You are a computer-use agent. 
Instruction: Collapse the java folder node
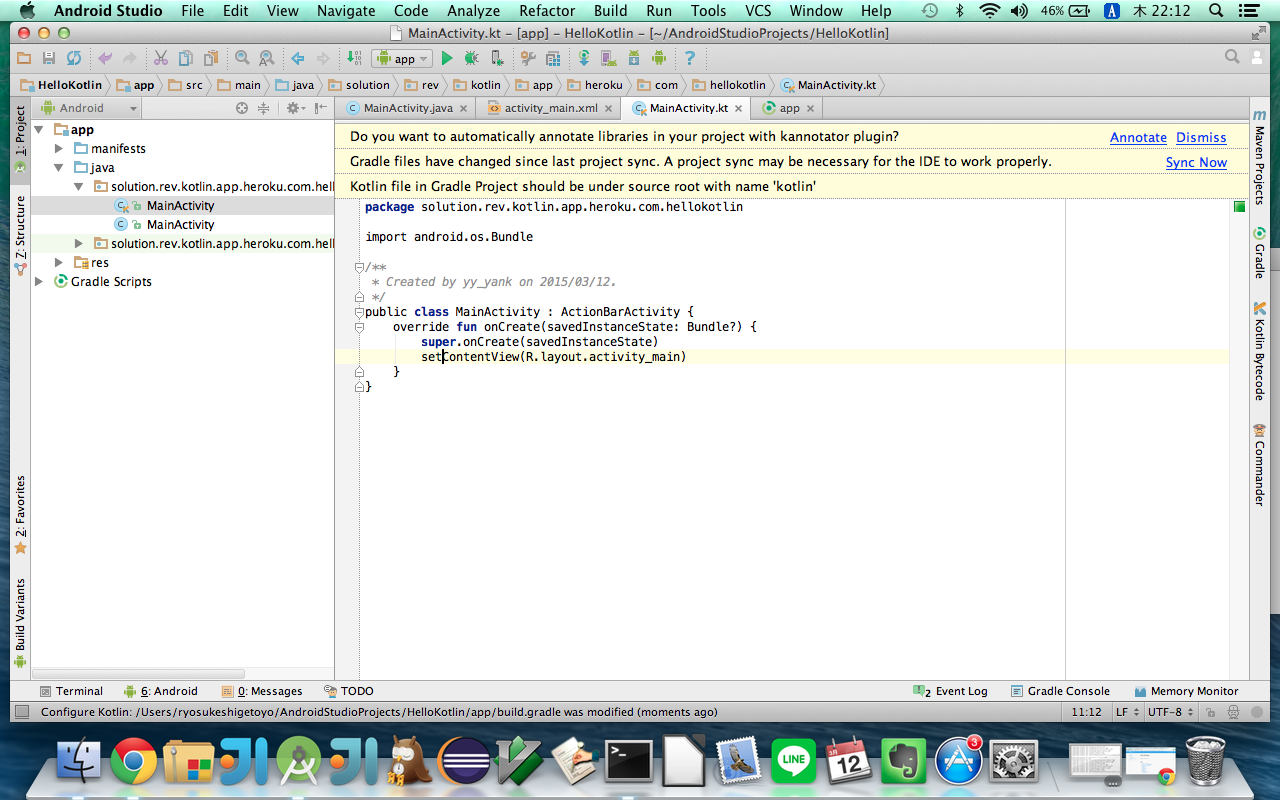pos(59,168)
